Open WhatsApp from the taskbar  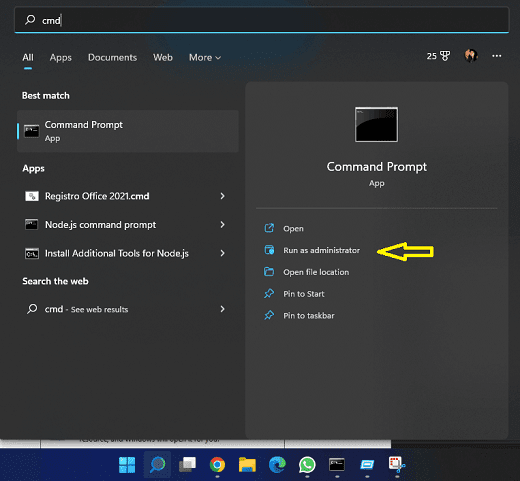[x=307, y=465]
